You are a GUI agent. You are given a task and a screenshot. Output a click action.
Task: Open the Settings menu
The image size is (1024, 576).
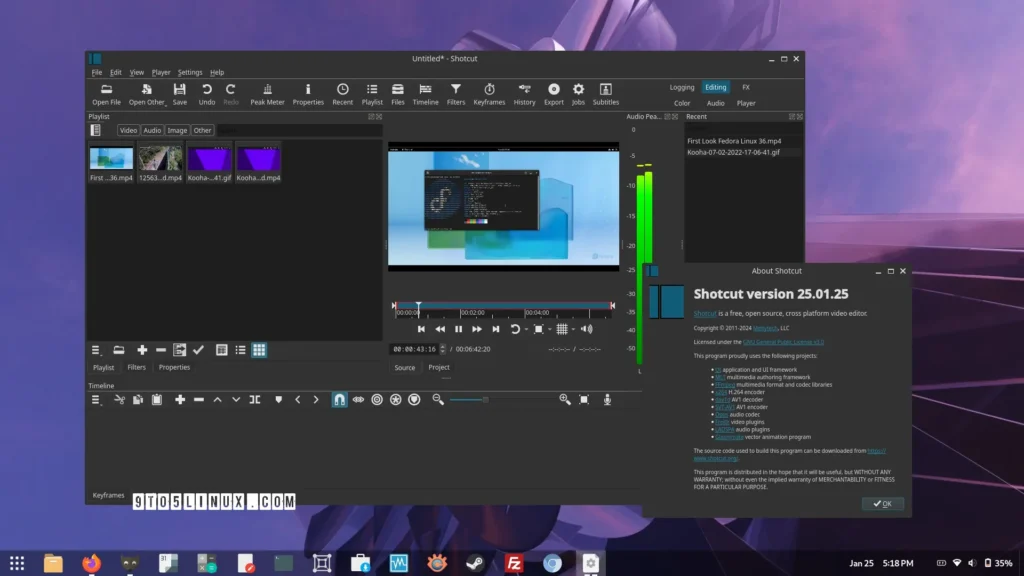190,72
